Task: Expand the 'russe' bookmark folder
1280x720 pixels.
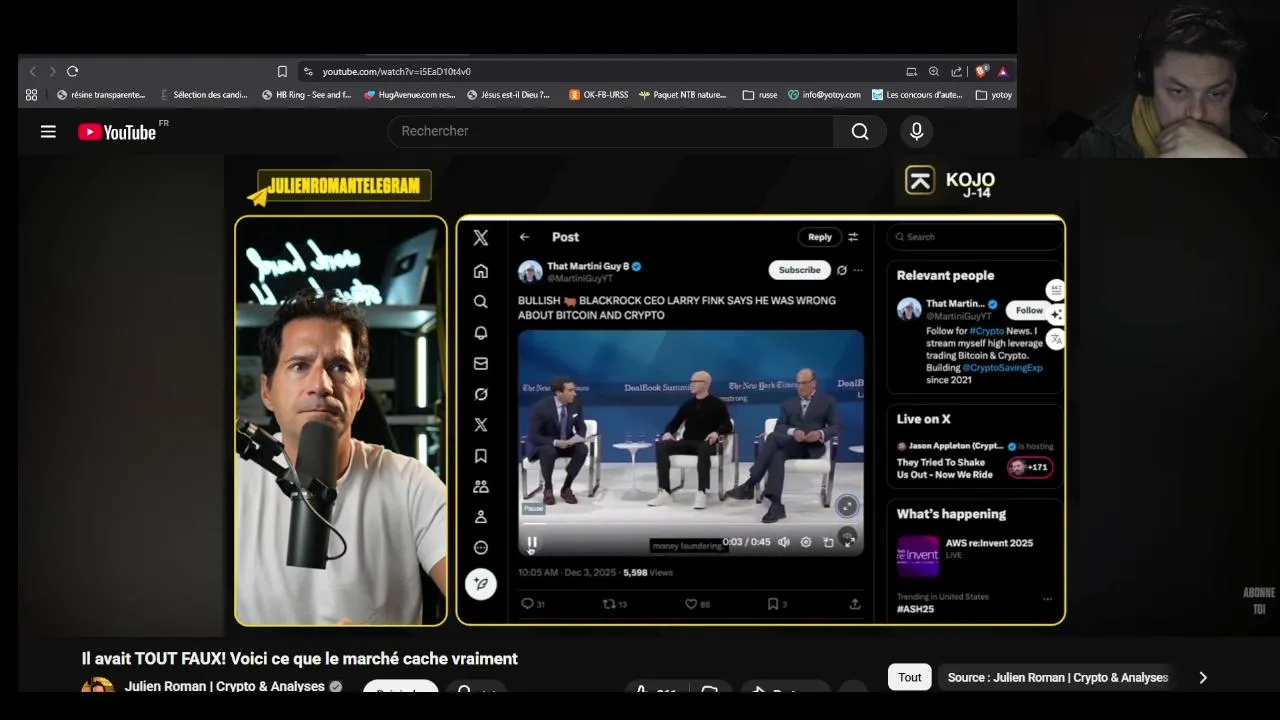Action: (x=760, y=95)
